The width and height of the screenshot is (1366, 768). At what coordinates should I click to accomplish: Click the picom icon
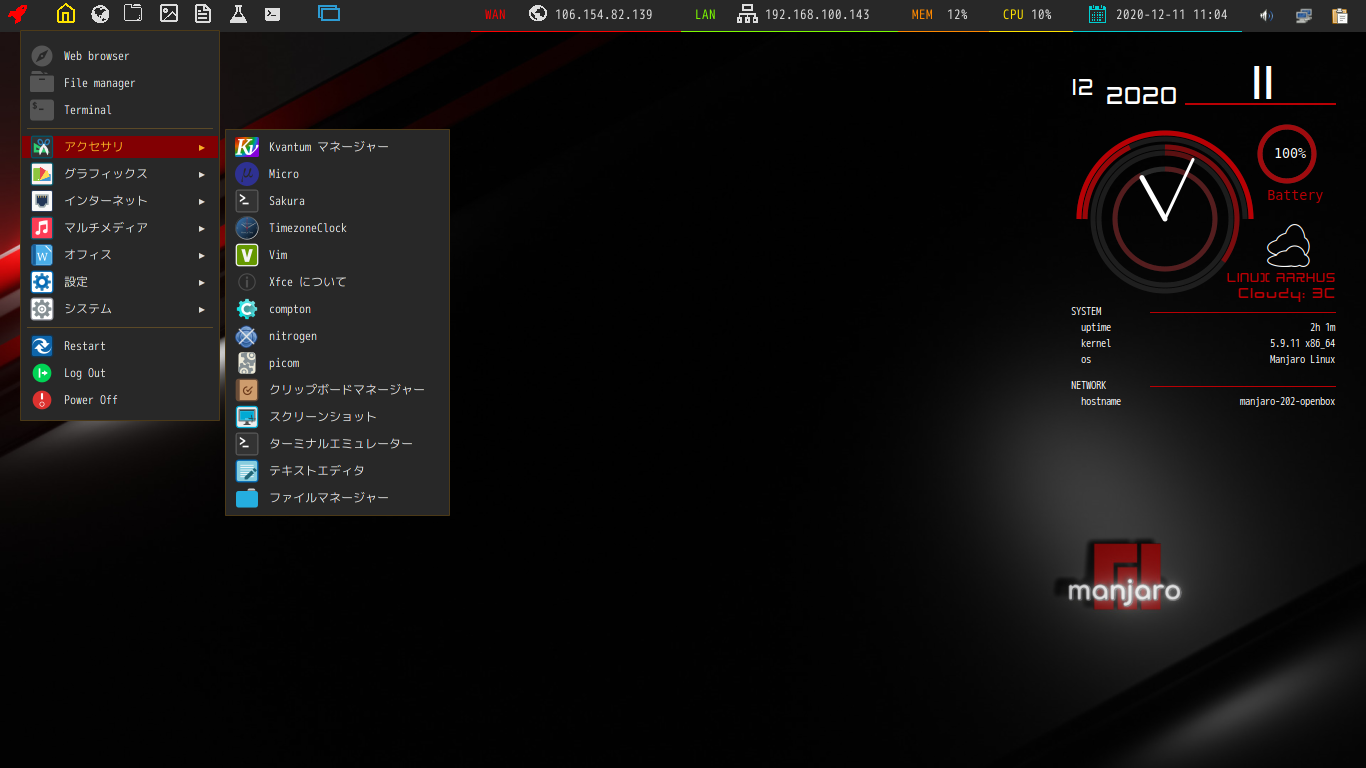247,363
